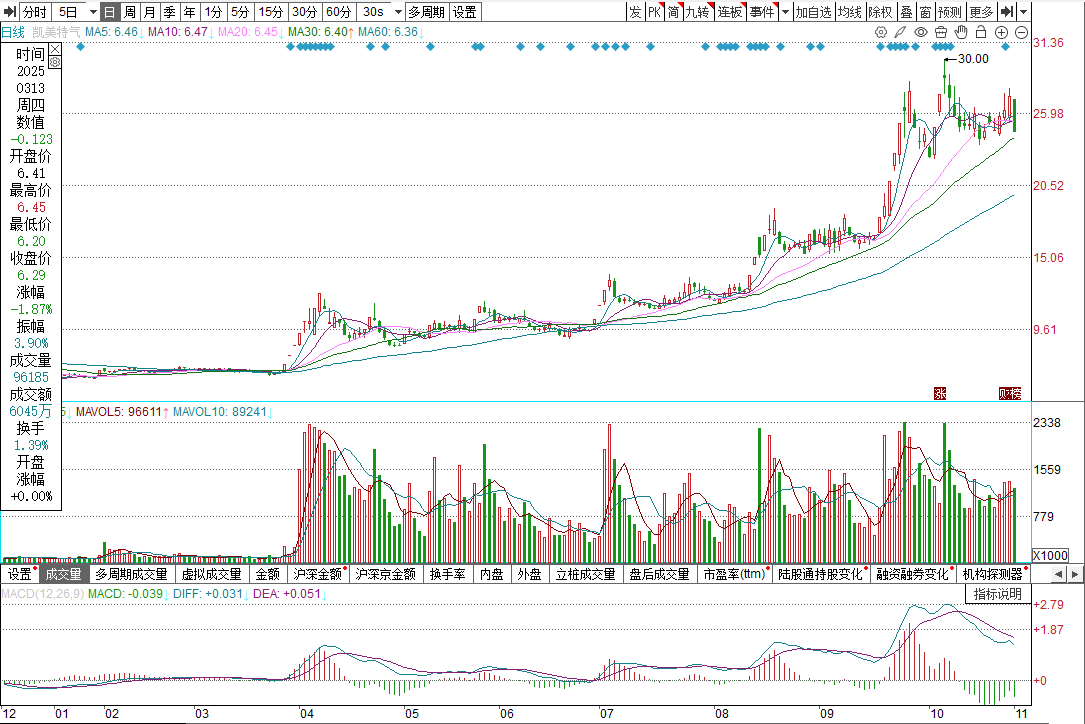
Task: Open the toolbox icon above the chart
Action: pyautogui.click(x=941, y=32)
